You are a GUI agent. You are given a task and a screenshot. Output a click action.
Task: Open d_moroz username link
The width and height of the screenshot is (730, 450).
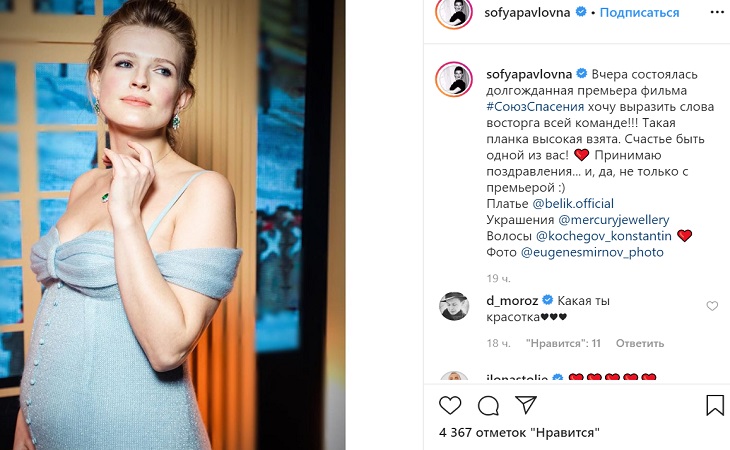tap(513, 300)
